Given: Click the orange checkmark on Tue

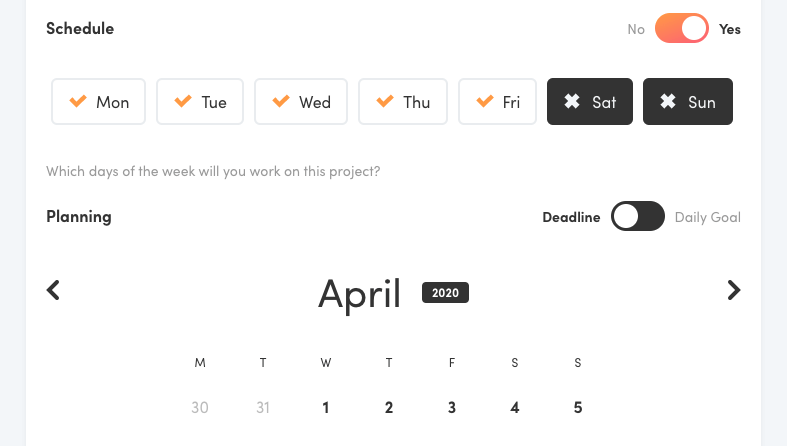Looking at the screenshot, I should click(183, 101).
